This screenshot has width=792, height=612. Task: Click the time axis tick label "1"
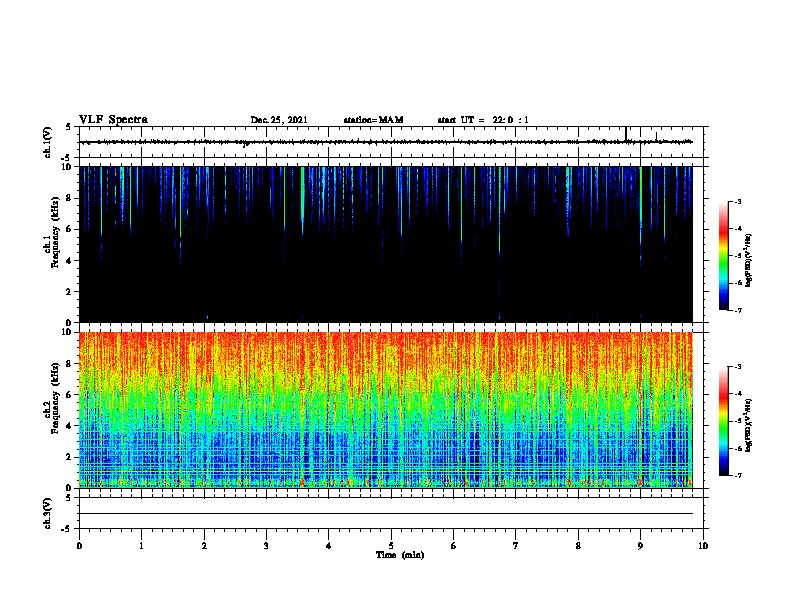(x=141, y=546)
